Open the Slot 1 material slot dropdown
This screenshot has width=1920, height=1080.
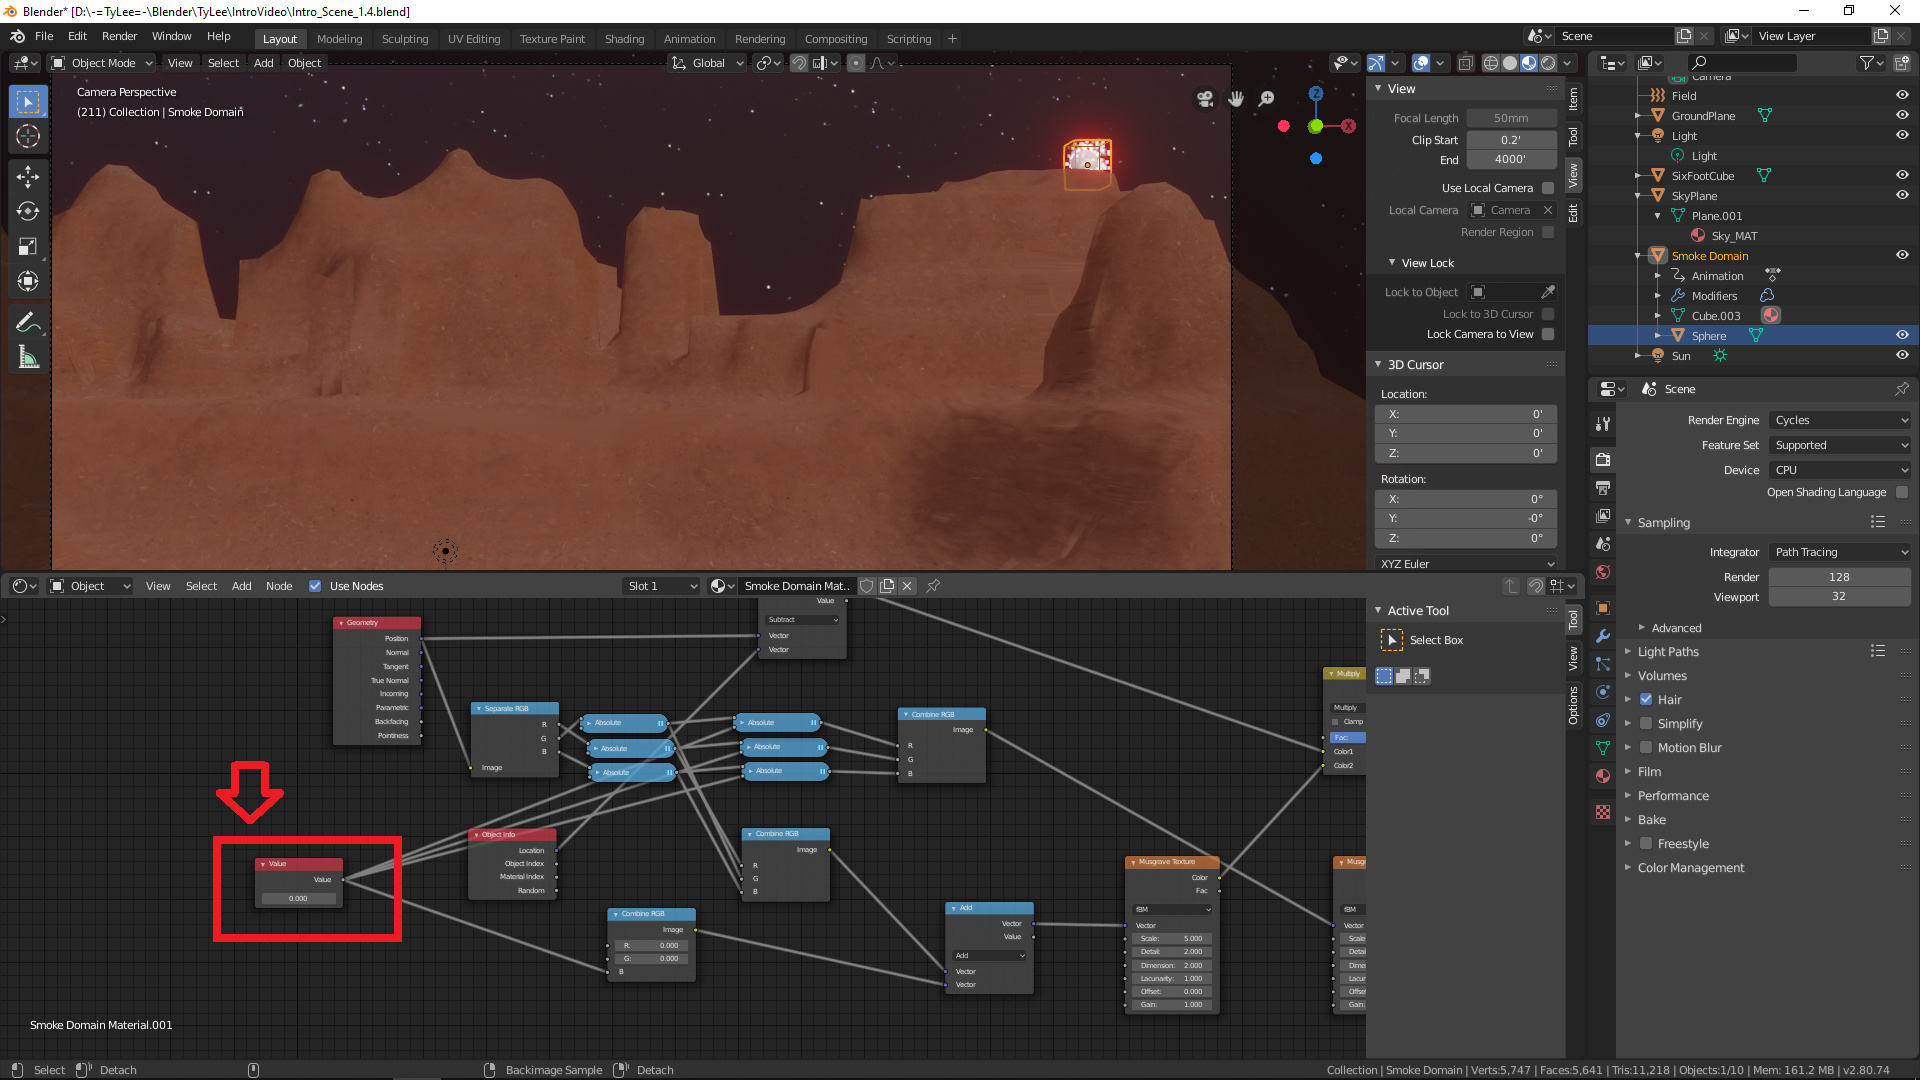pyautogui.click(x=661, y=586)
